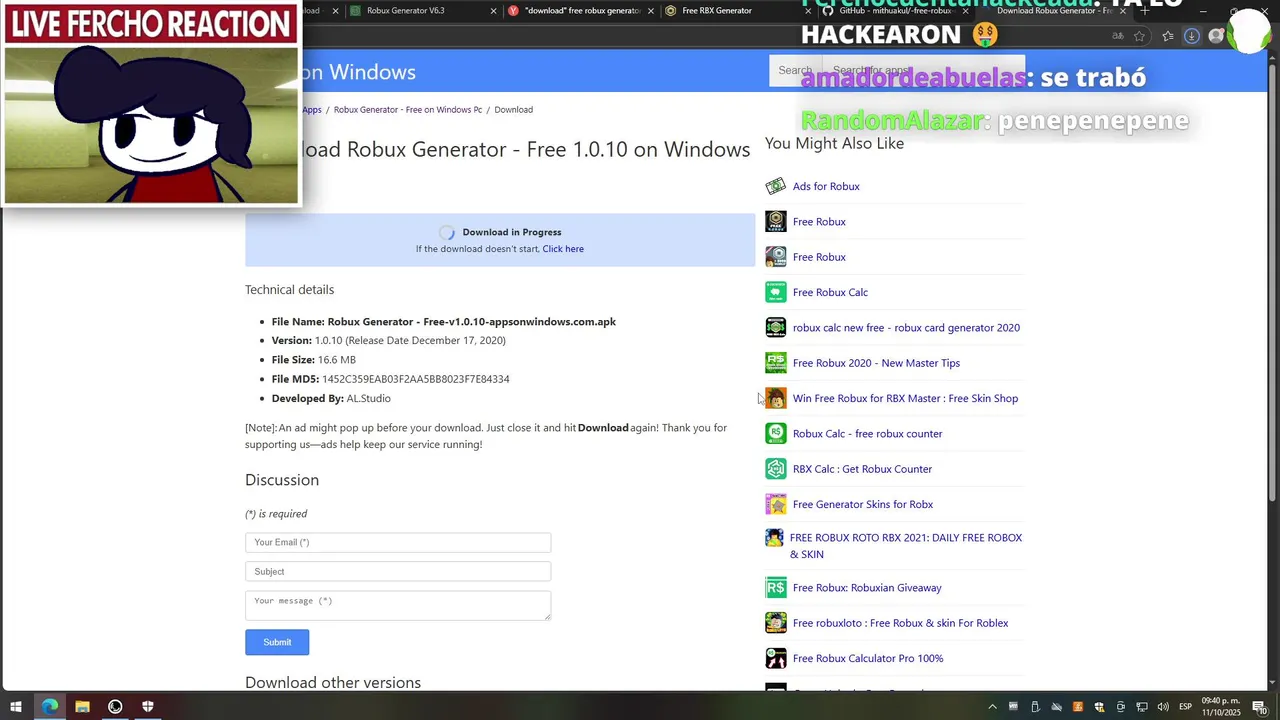The image size is (1280, 720).
Task: Click the Robux Calc counter green icon
Action: [775, 433]
